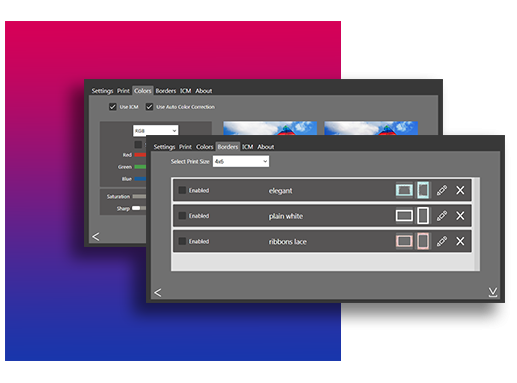Image resolution: width=517 pixels, height=383 pixels.
Task: Delete the plain white border
Action: pos(460,216)
